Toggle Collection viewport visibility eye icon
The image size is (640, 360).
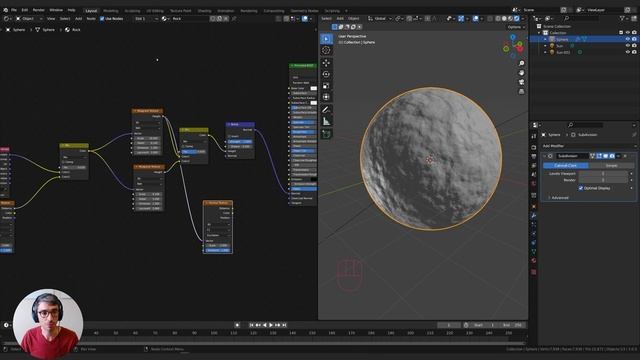628,32
